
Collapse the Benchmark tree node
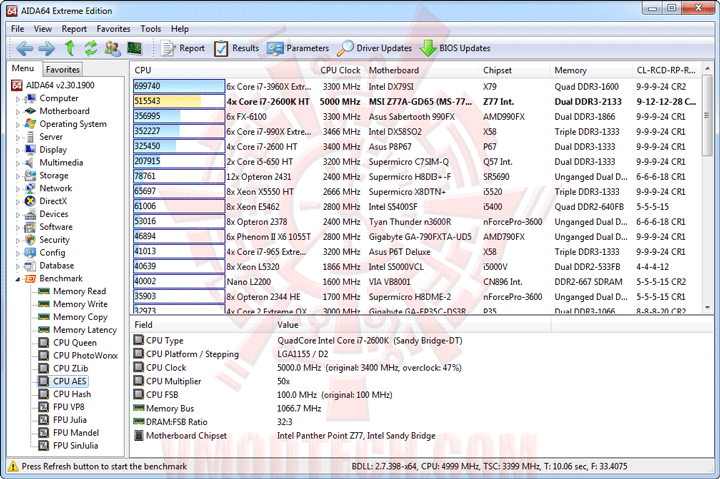pyautogui.click(x=18, y=279)
